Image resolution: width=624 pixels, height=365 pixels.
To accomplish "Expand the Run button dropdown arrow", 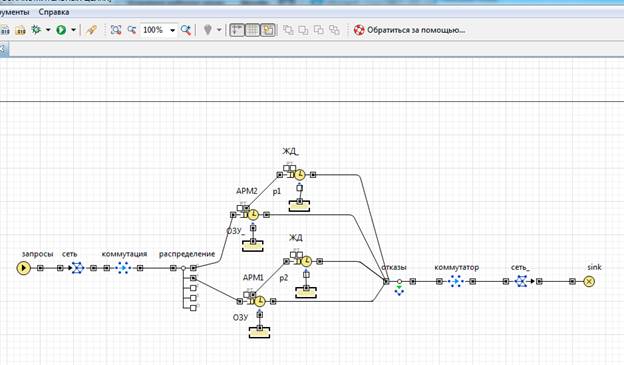I will point(73,30).
